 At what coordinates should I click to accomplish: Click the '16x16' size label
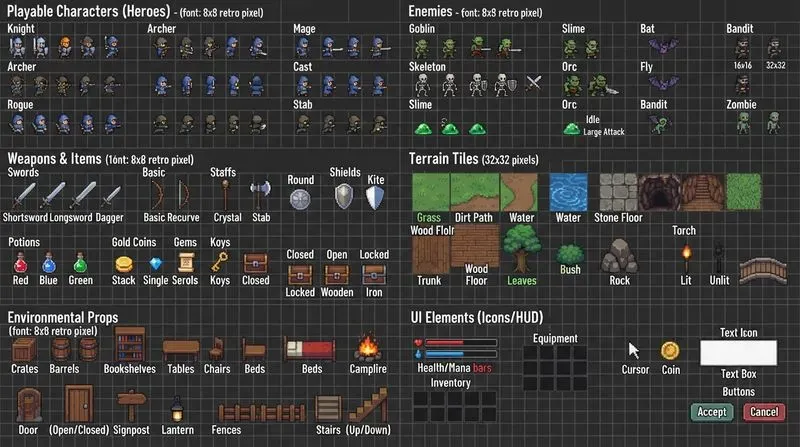pyautogui.click(x=742, y=65)
